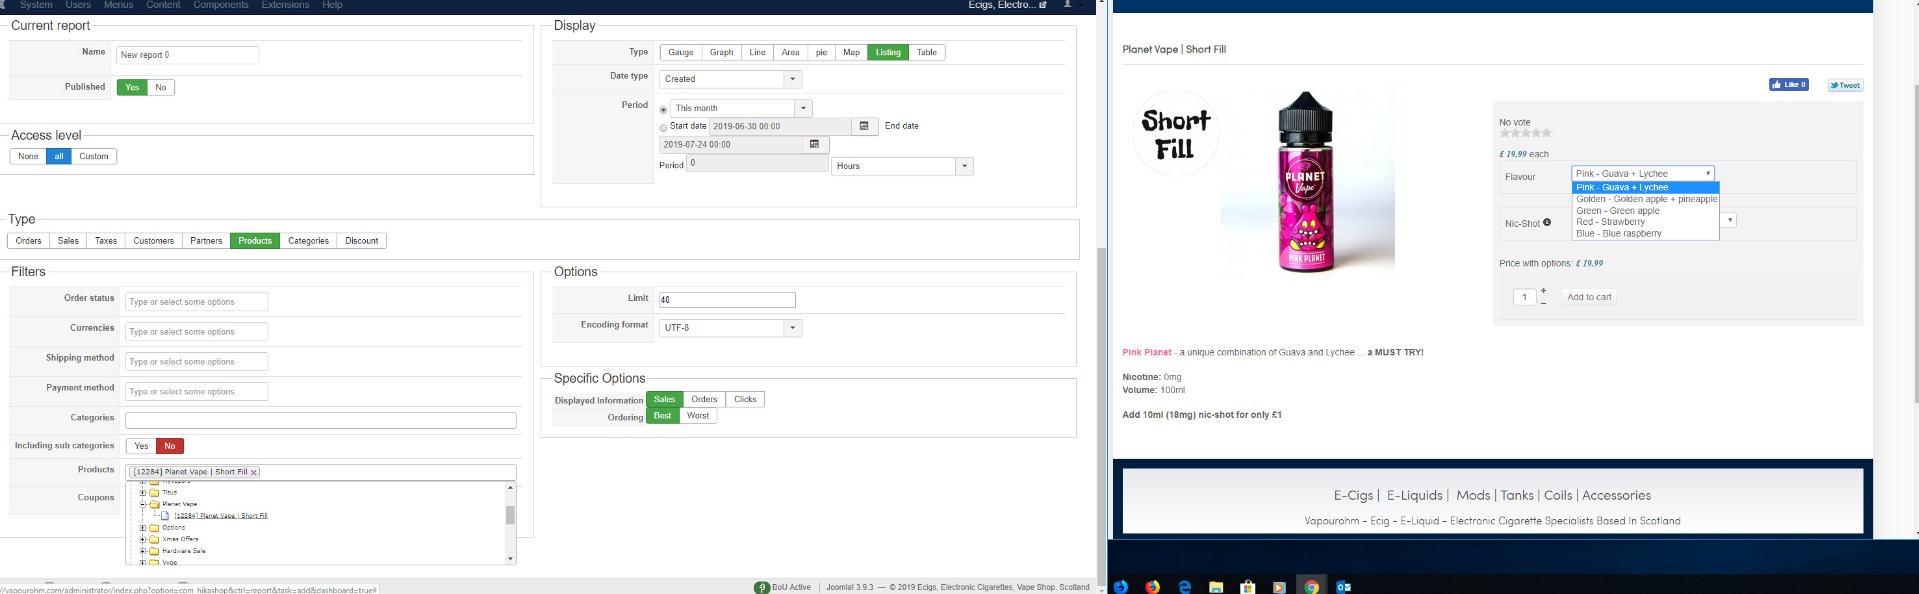1919x594 pixels.
Task: Open Firefox from the taskbar
Action: click(1152, 587)
